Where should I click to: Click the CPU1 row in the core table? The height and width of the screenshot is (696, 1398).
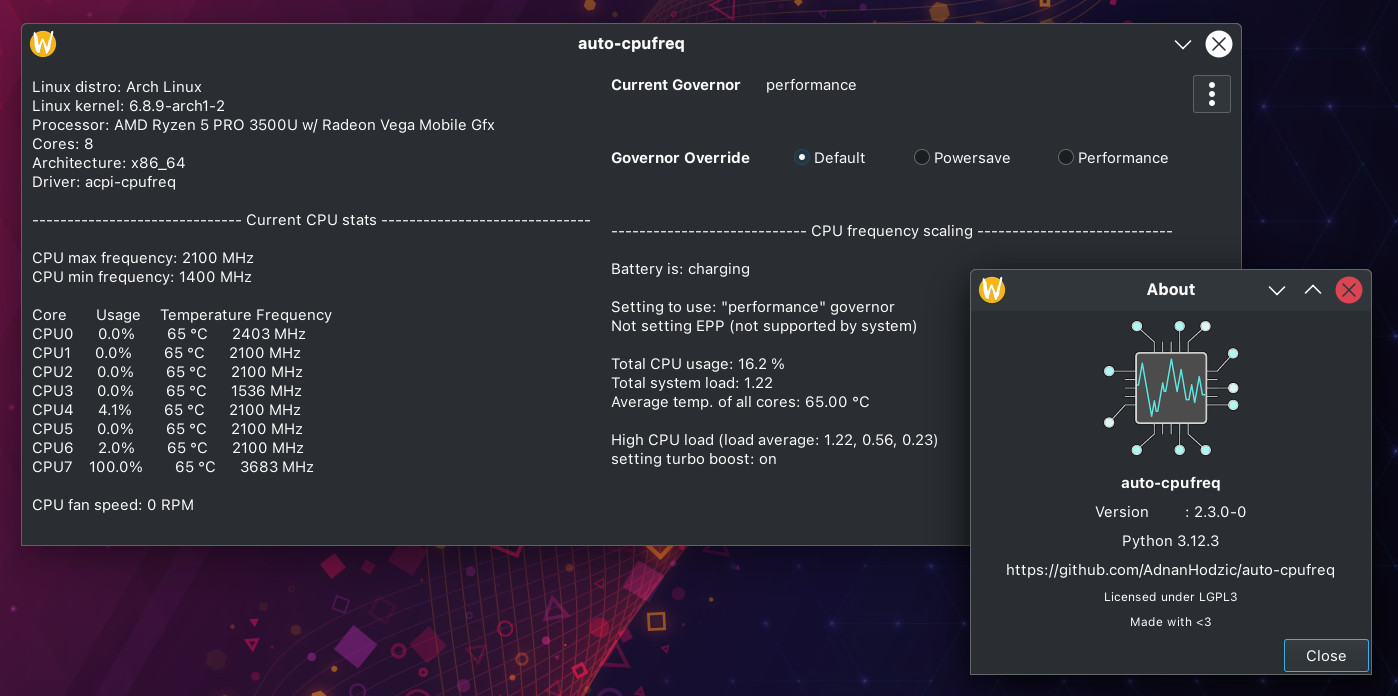point(167,353)
